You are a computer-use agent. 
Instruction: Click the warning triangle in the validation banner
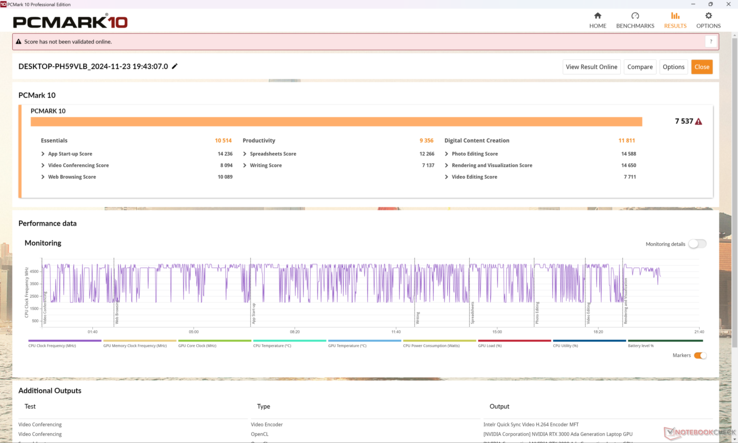19,42
